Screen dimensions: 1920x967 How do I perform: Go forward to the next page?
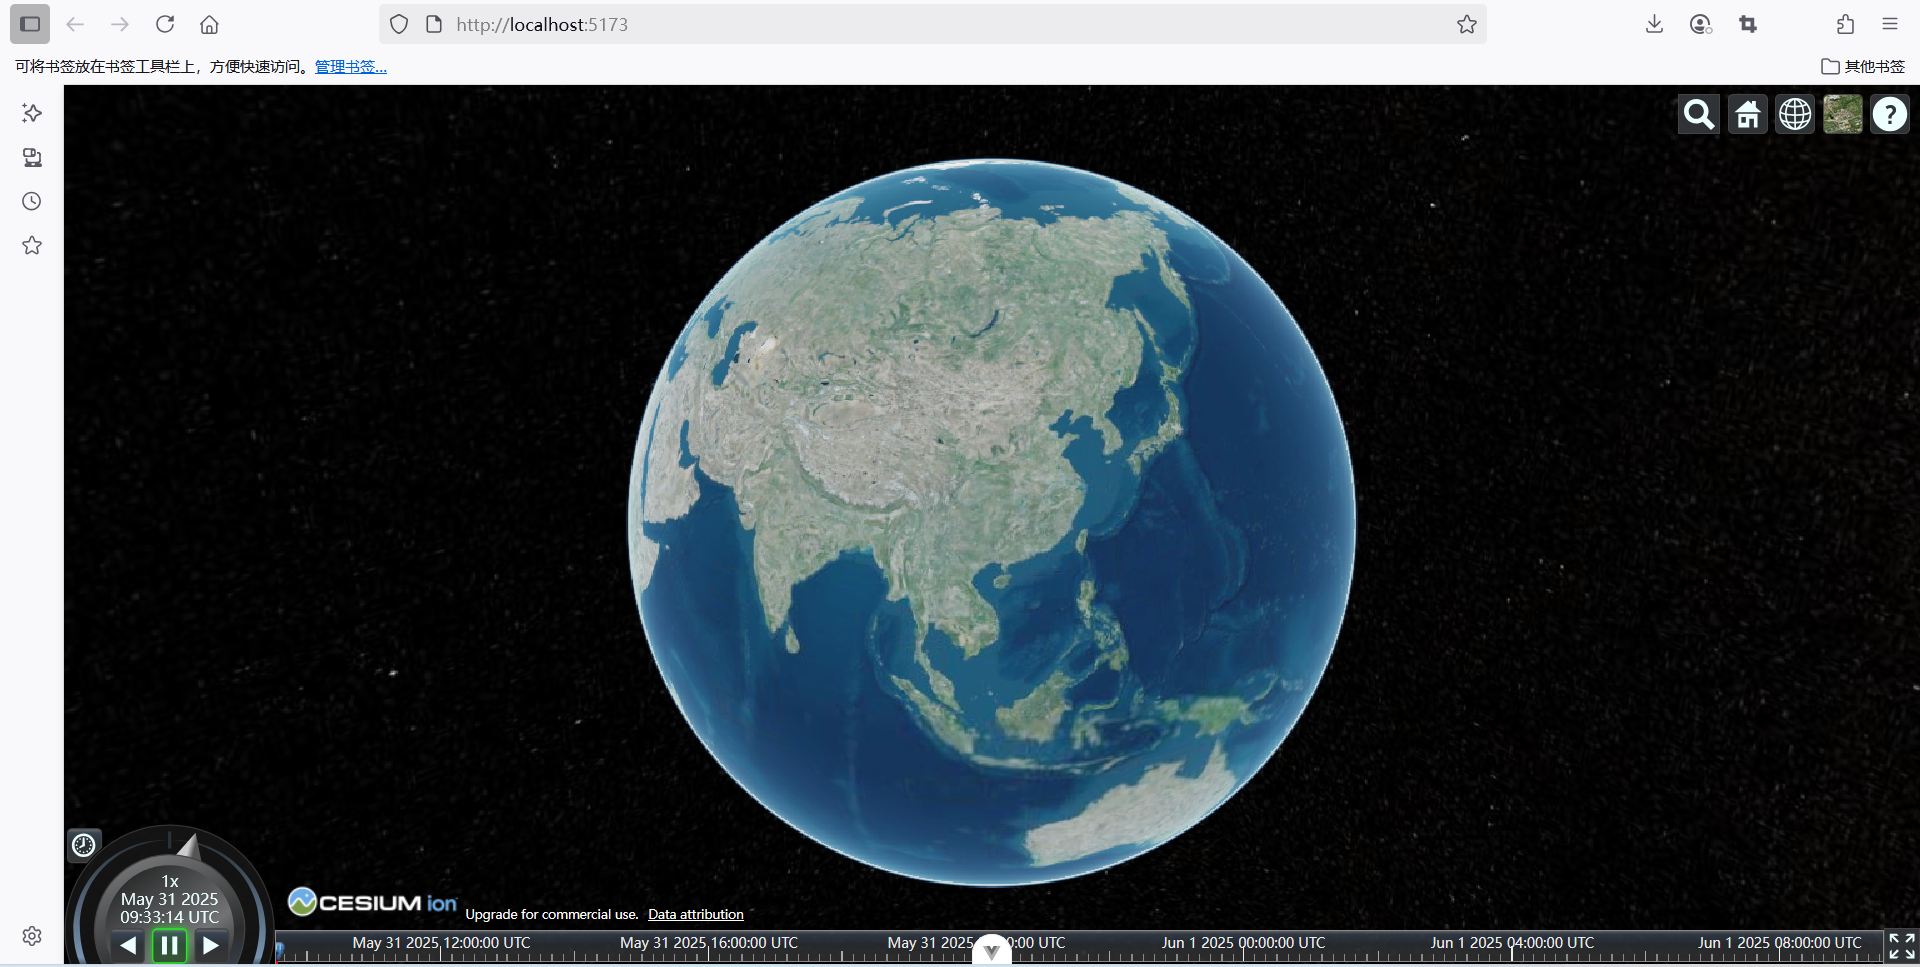(120, 24)
